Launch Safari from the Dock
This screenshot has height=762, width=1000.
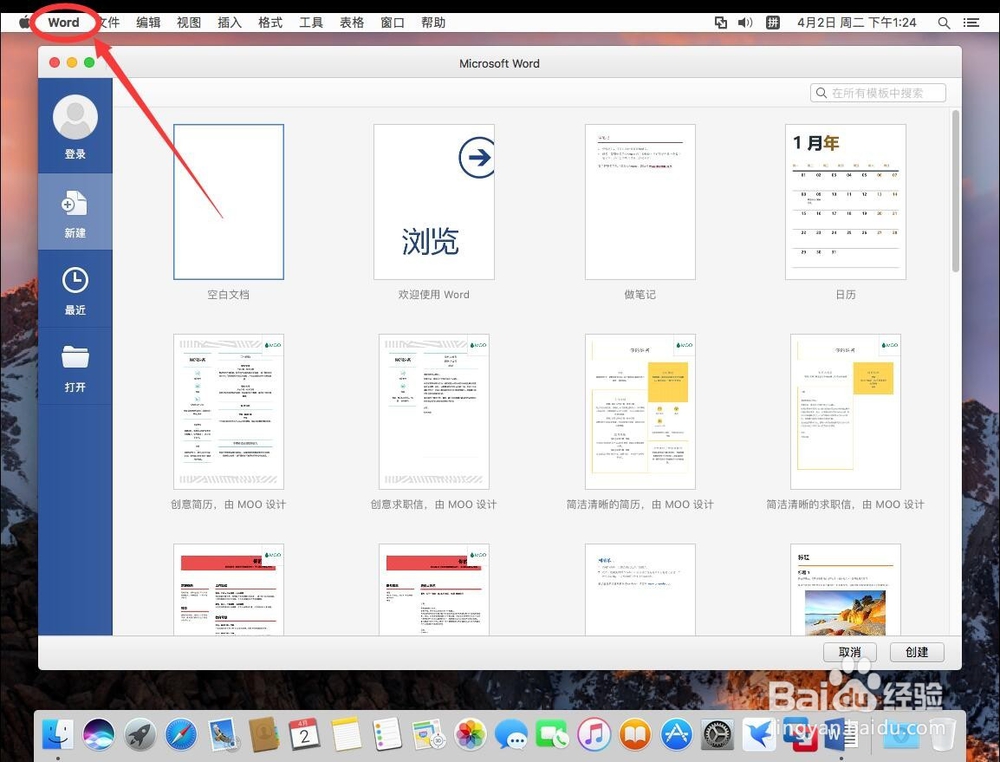click(181, 735)
